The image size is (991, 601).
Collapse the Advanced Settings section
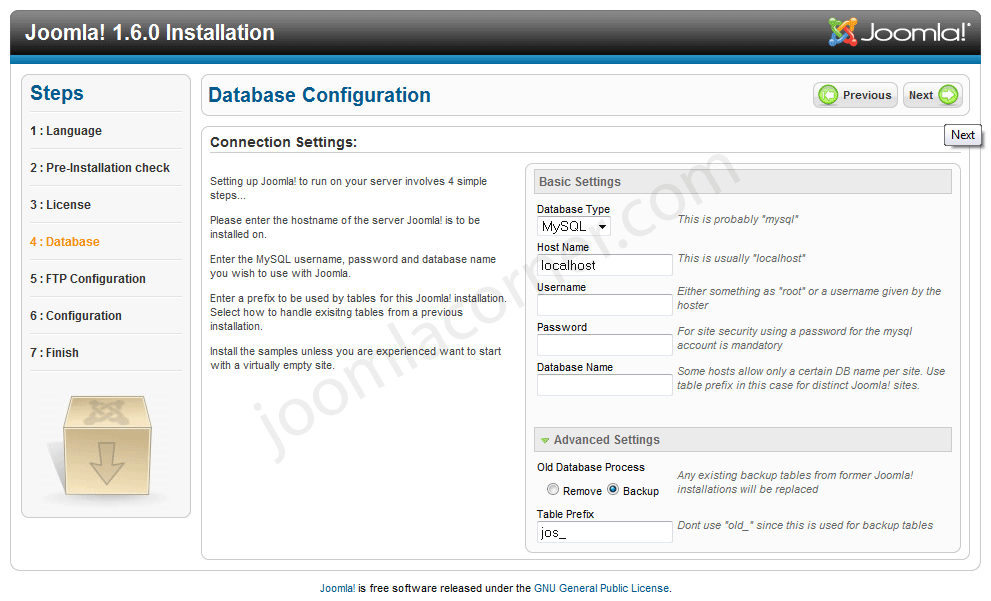pos(743,440)
